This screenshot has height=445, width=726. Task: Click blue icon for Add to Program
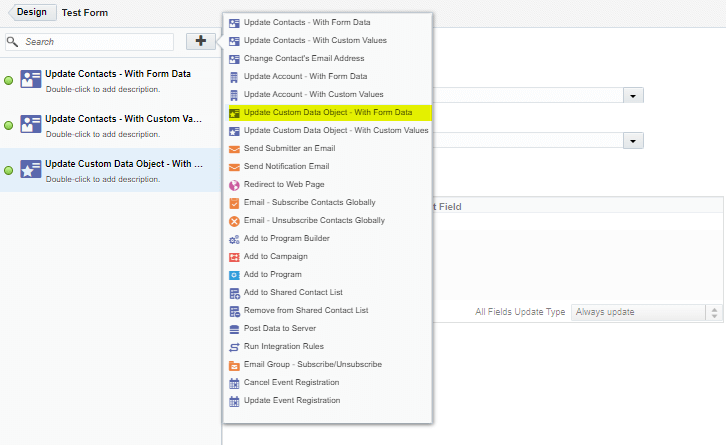tap(234, 275)
